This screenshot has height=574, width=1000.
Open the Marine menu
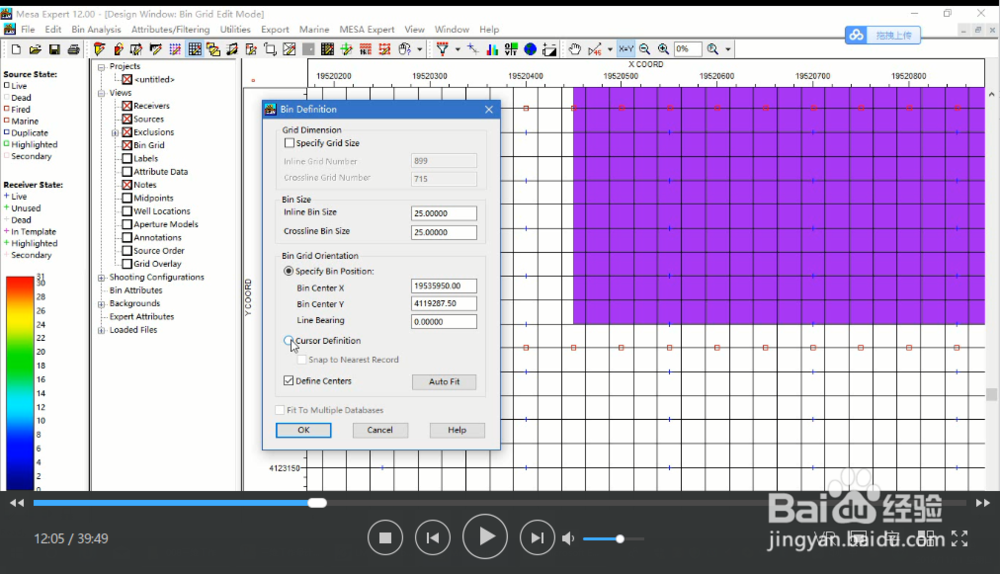click(314, 29)
